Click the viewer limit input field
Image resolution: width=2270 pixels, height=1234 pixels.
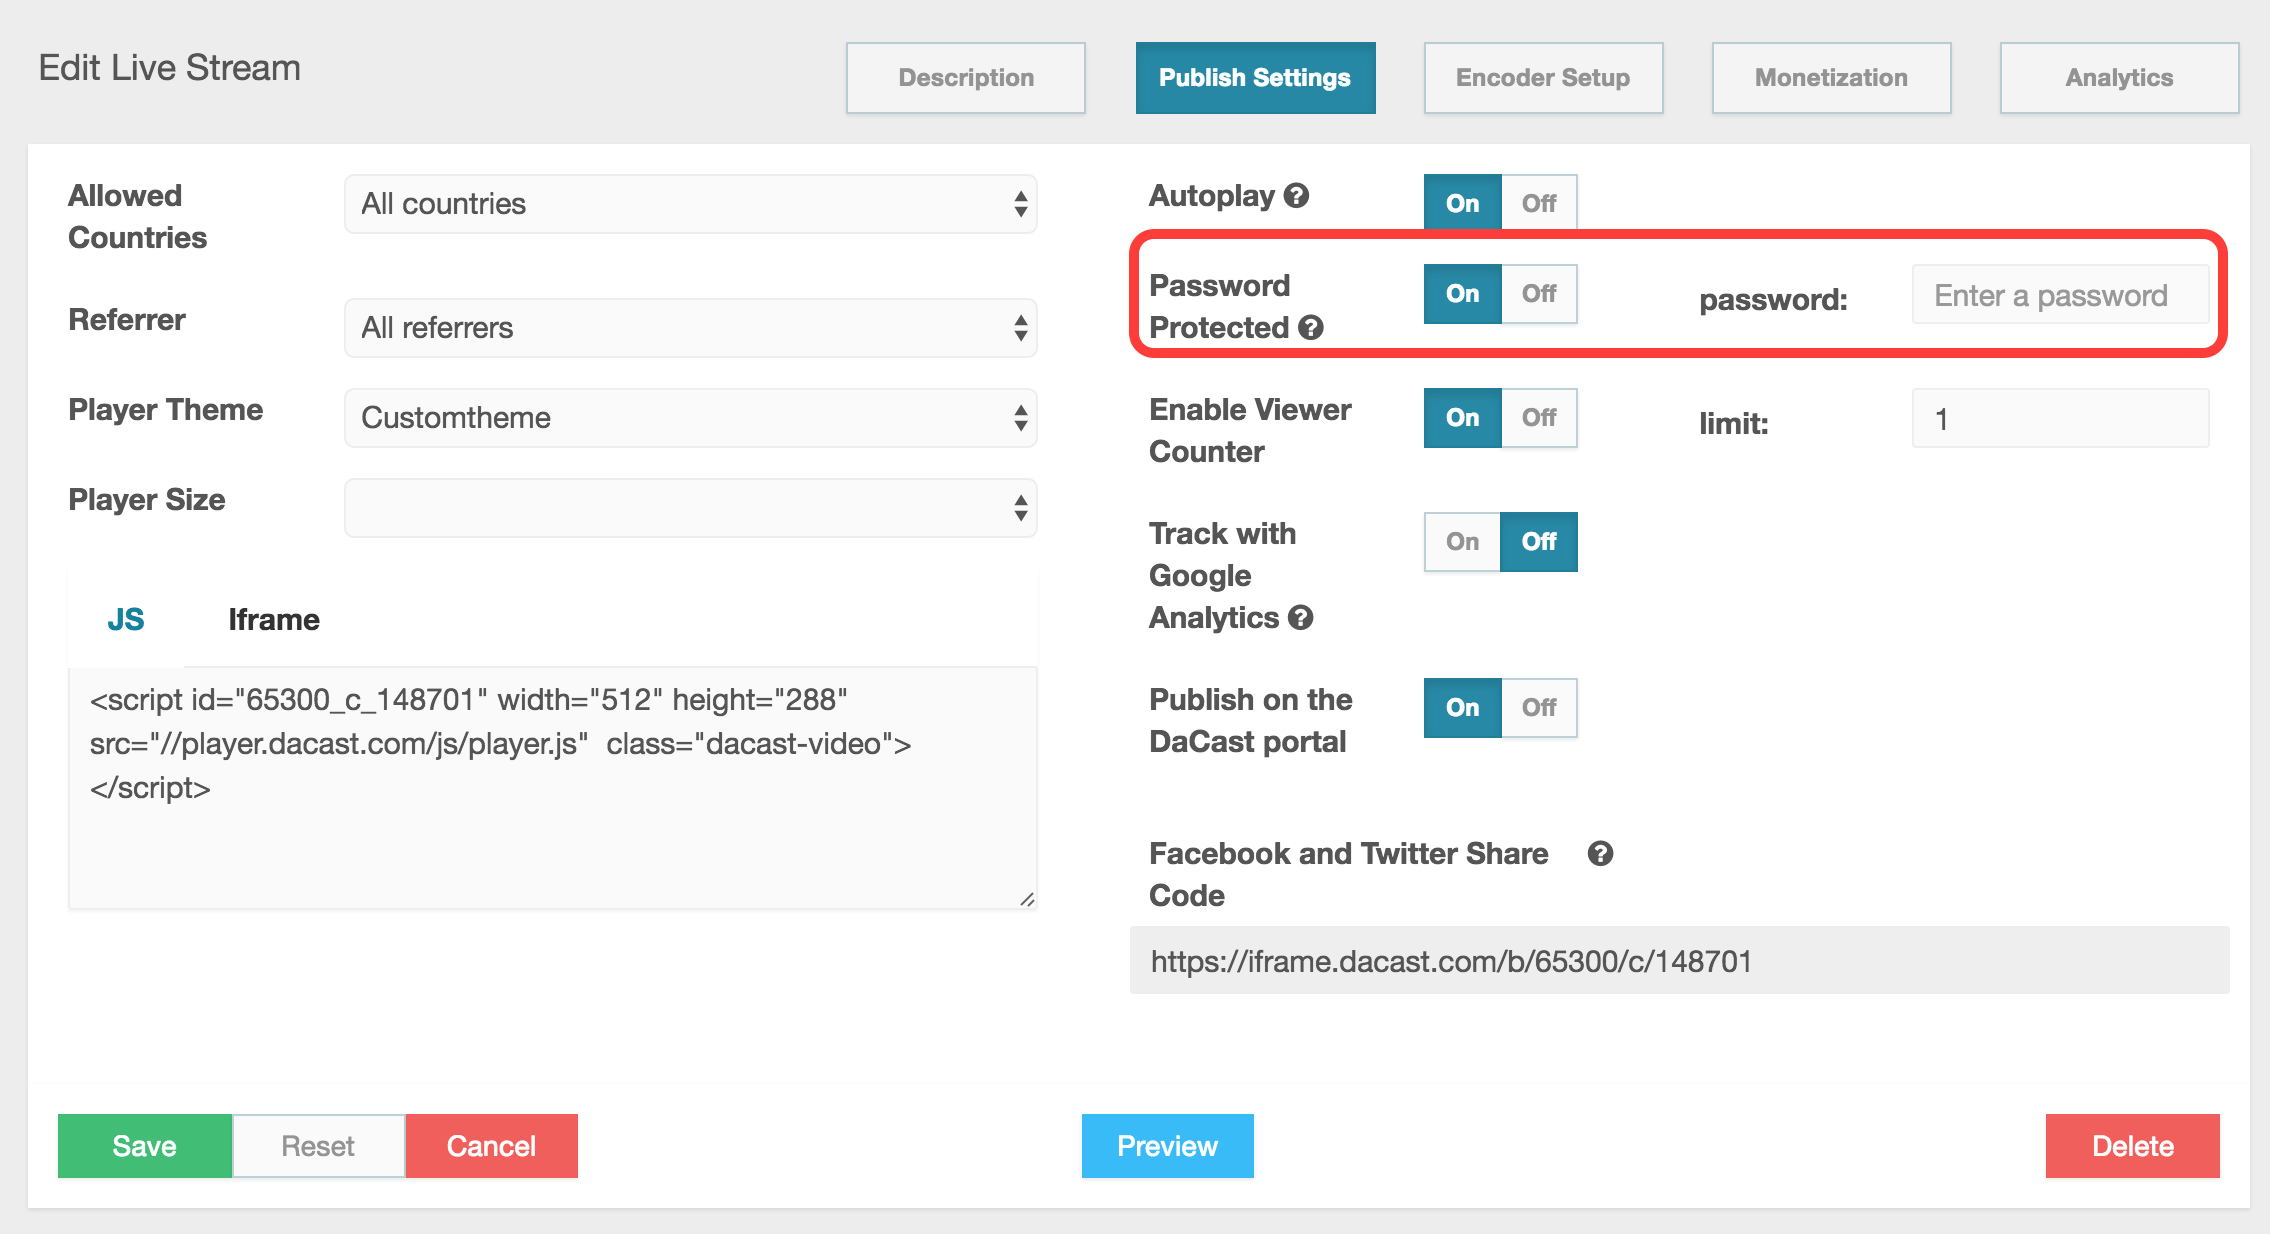point(2060,419)
